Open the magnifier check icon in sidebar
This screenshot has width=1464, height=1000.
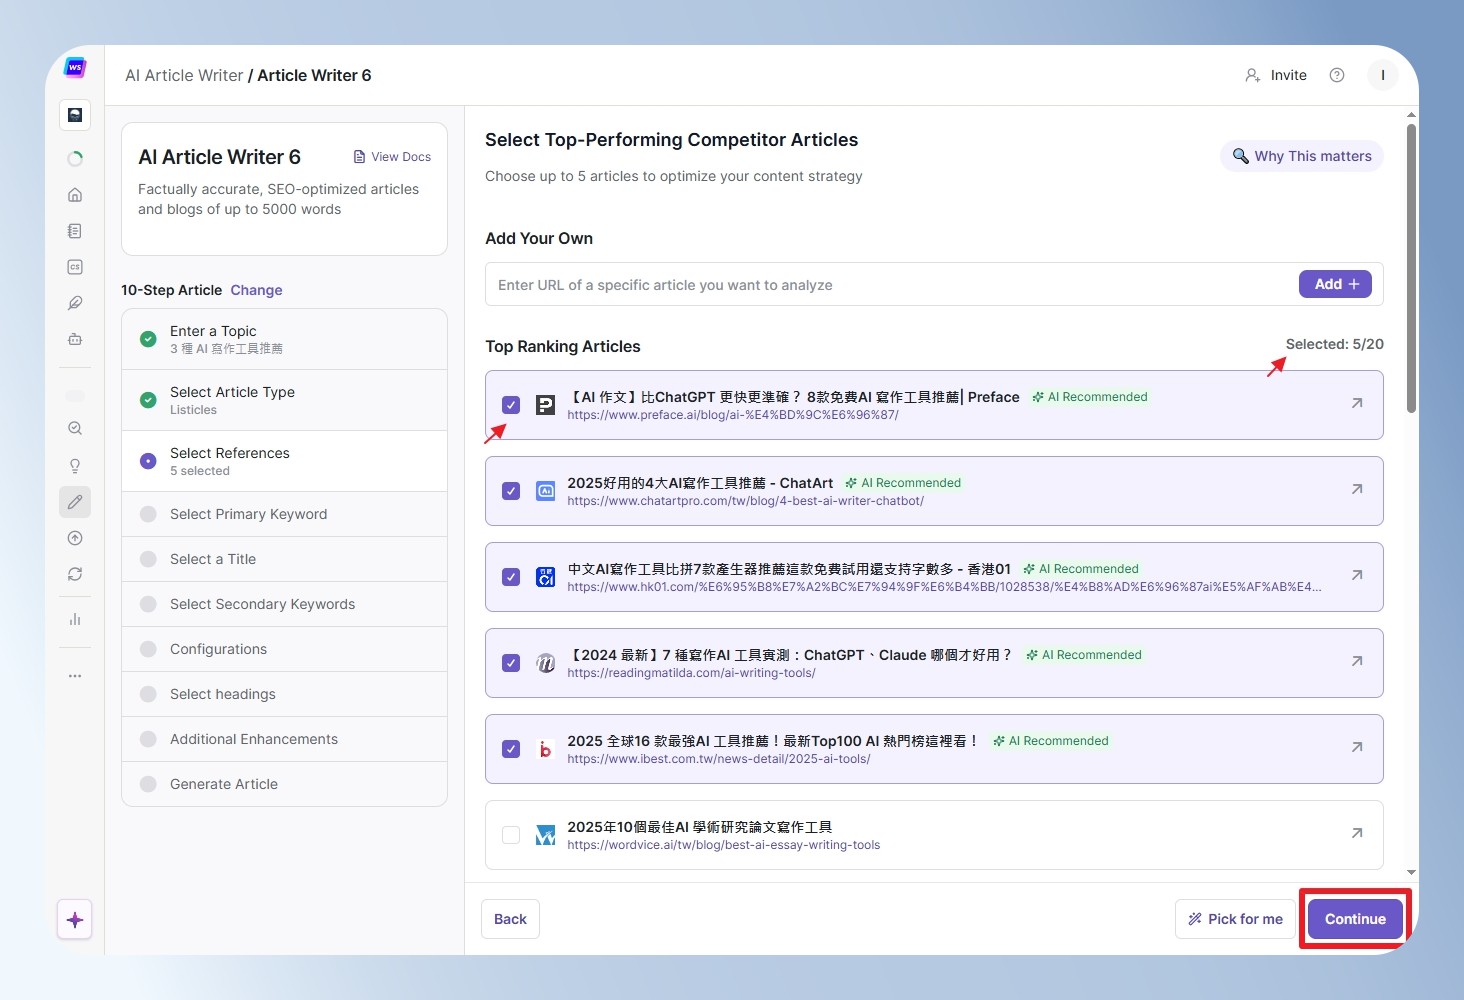[x=75, y=428]
